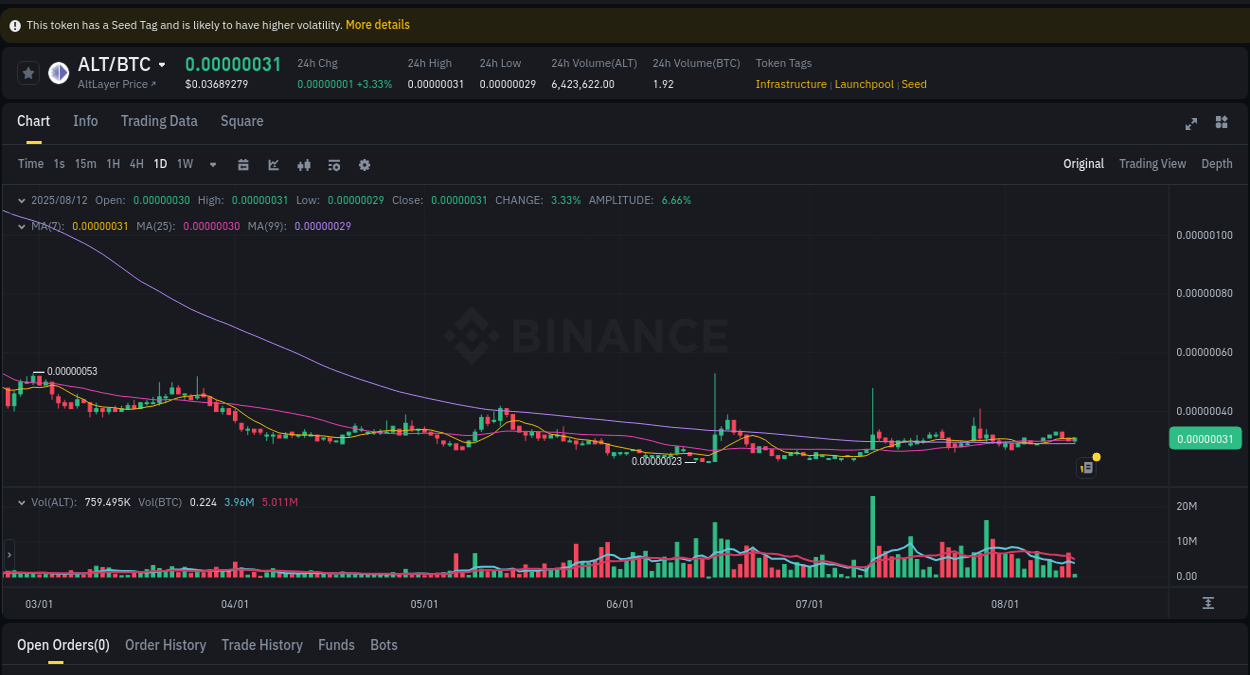Open the Order History tab
1250x675 pixels.
[x=165, y=645]
